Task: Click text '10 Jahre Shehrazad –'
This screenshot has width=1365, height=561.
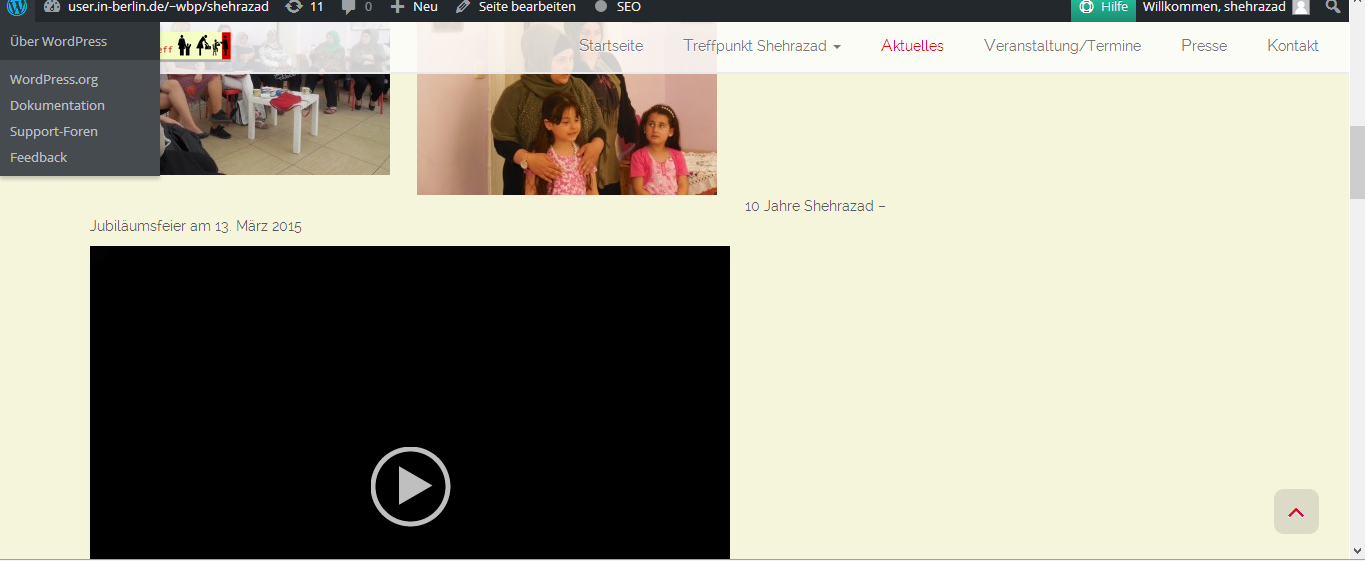Action: pos(815,207)
